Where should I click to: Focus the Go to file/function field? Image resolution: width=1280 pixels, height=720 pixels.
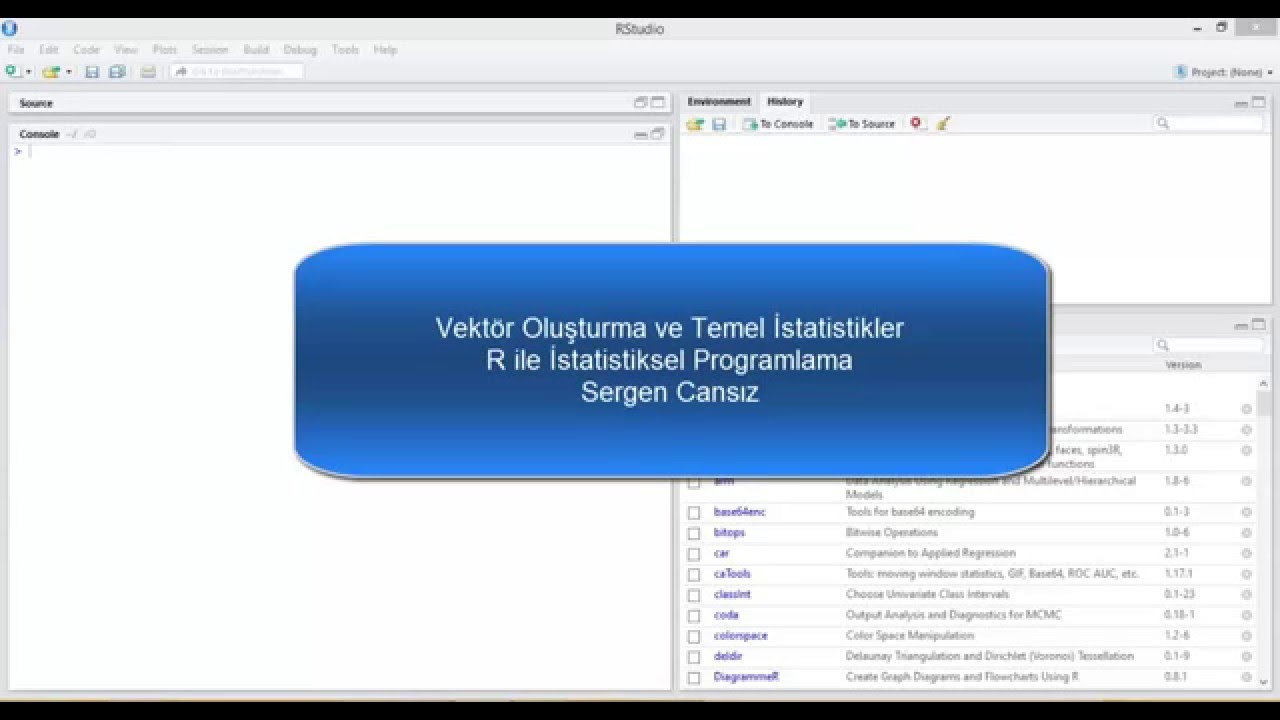[x=237, y=71]
